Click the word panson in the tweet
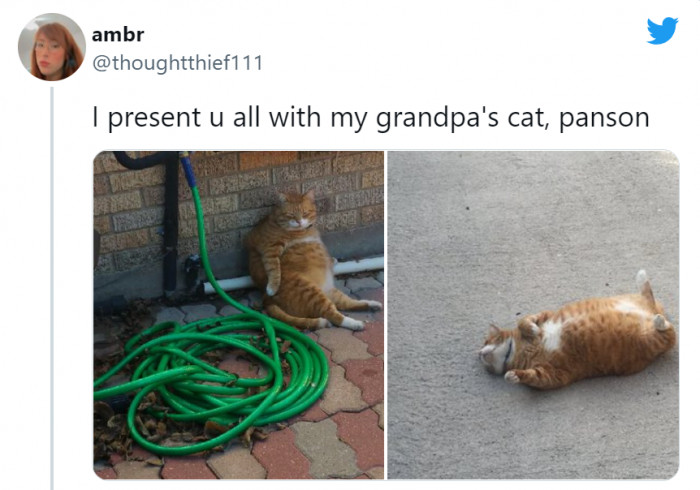Viewport: 700px width, 490px height. pos(604,119)
